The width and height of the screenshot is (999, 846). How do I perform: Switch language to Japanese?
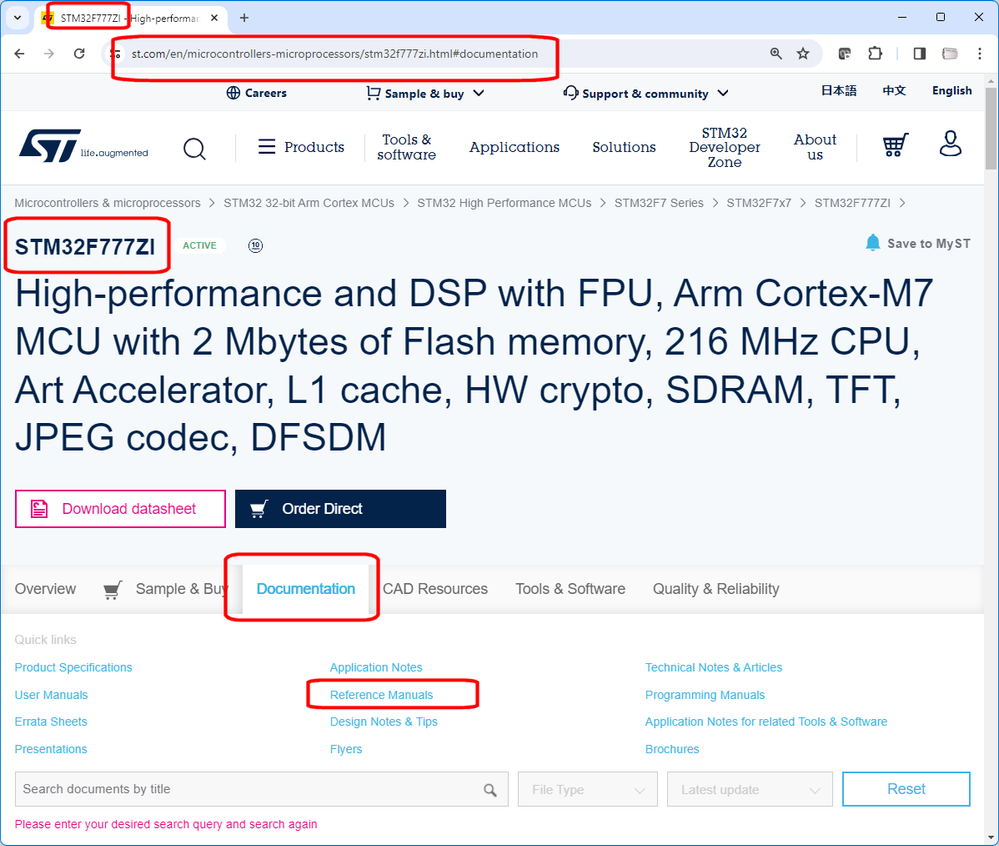[838, 90]
